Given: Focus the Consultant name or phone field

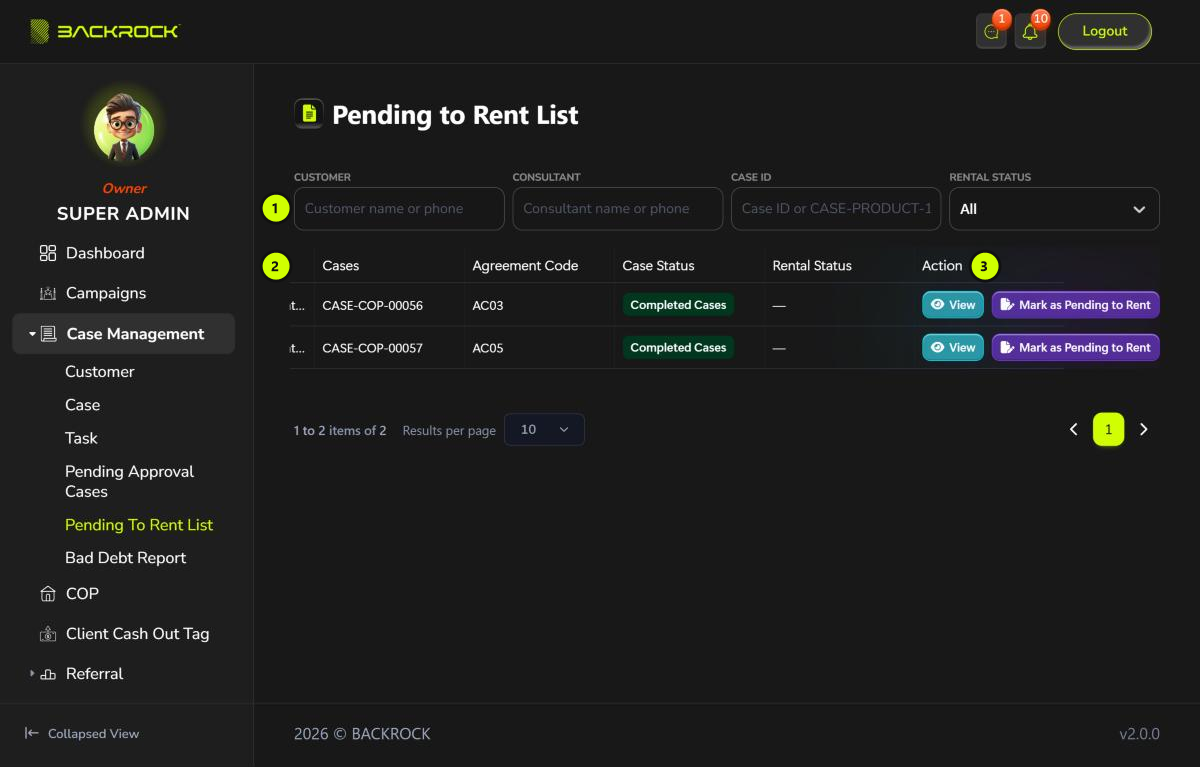Looking at the screenshot, I should click(x=618, y=209).
